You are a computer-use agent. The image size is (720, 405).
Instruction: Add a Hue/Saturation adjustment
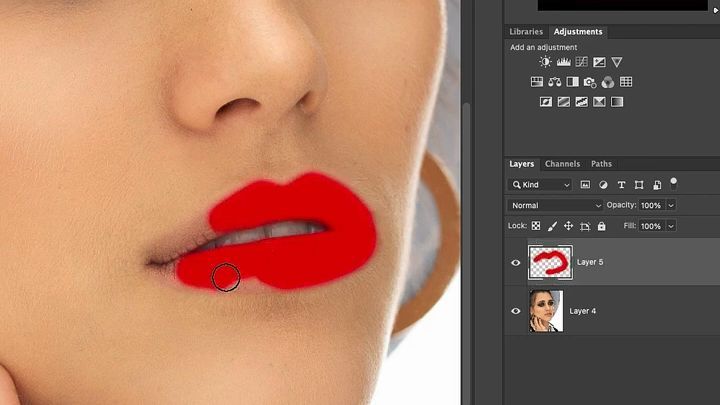pyautogui.click(x=537, y=82)
